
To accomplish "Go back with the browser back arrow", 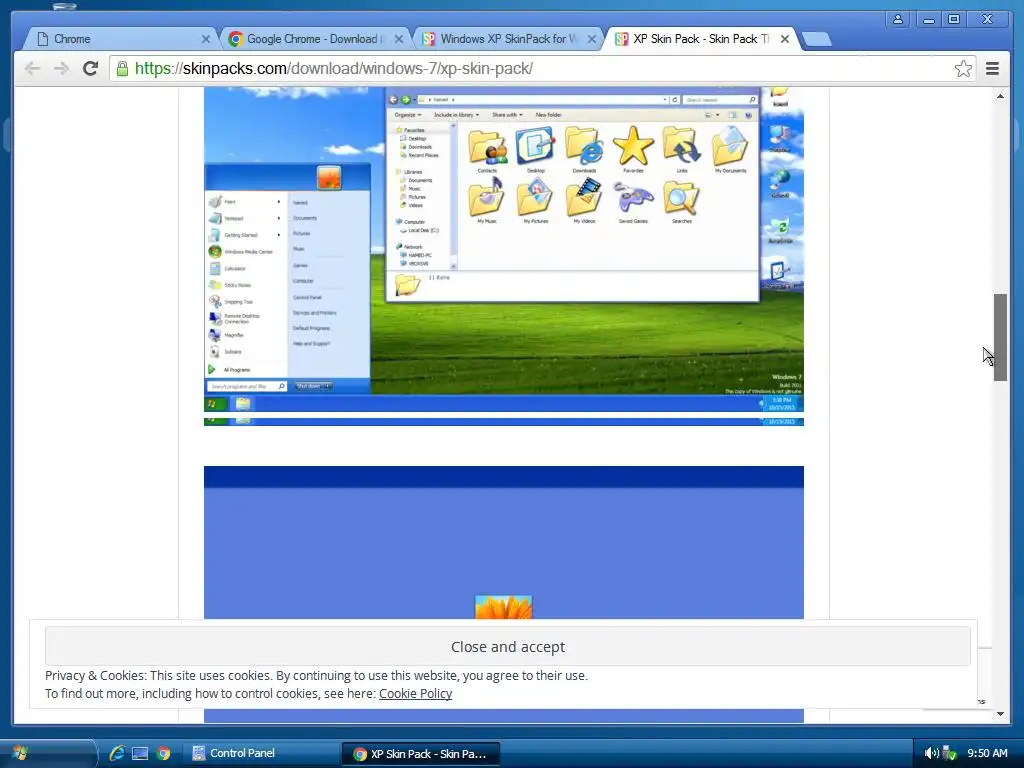I will click(x=32, y=69).
